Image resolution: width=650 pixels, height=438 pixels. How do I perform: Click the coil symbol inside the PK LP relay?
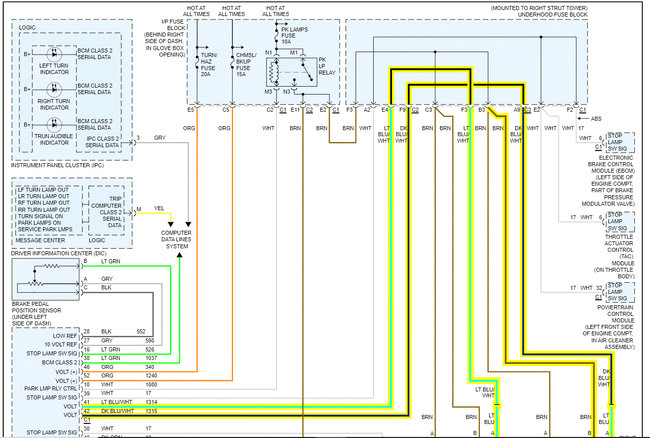pos(274,73)
